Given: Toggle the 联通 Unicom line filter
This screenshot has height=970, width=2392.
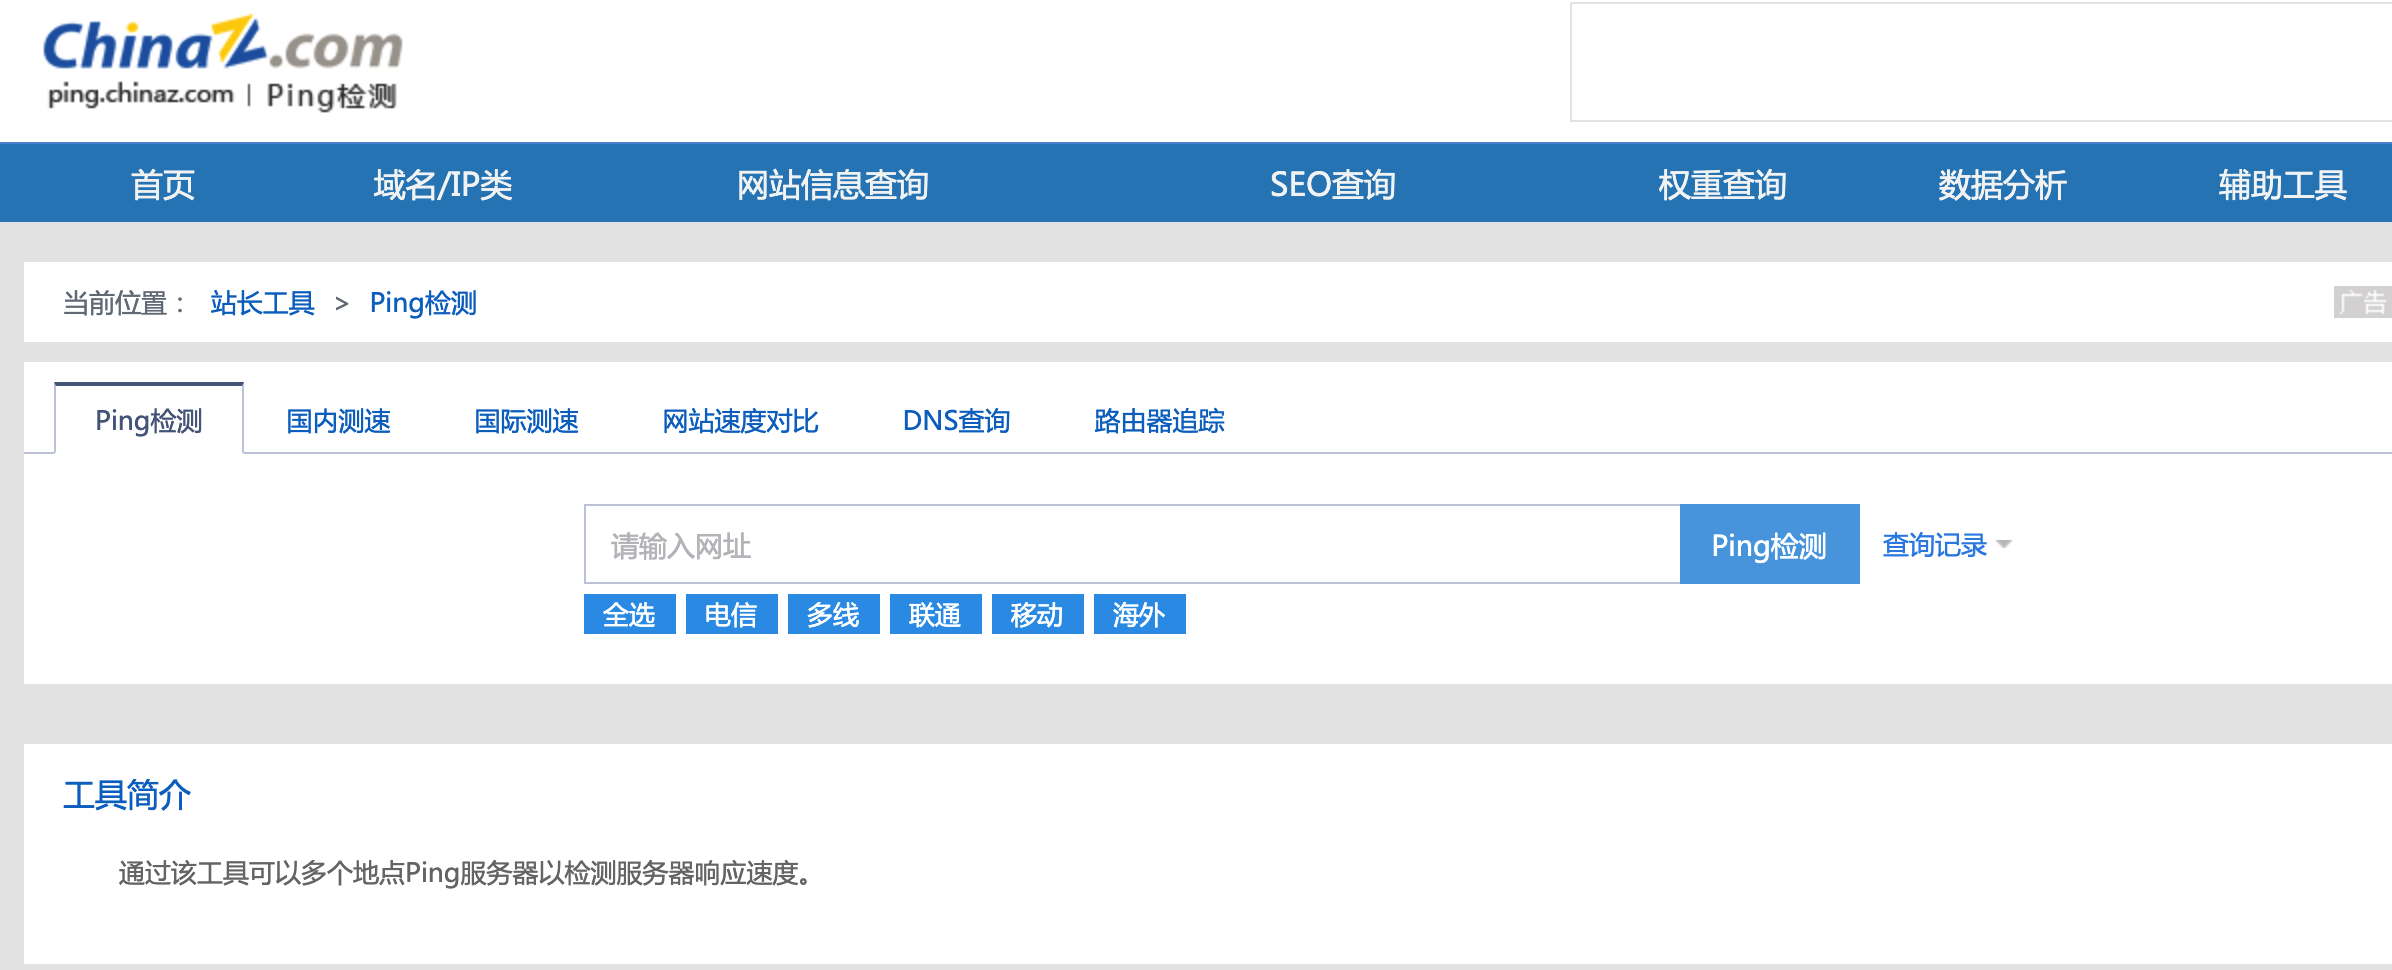Looking at the screenshot, I should (x=935, y=614).
